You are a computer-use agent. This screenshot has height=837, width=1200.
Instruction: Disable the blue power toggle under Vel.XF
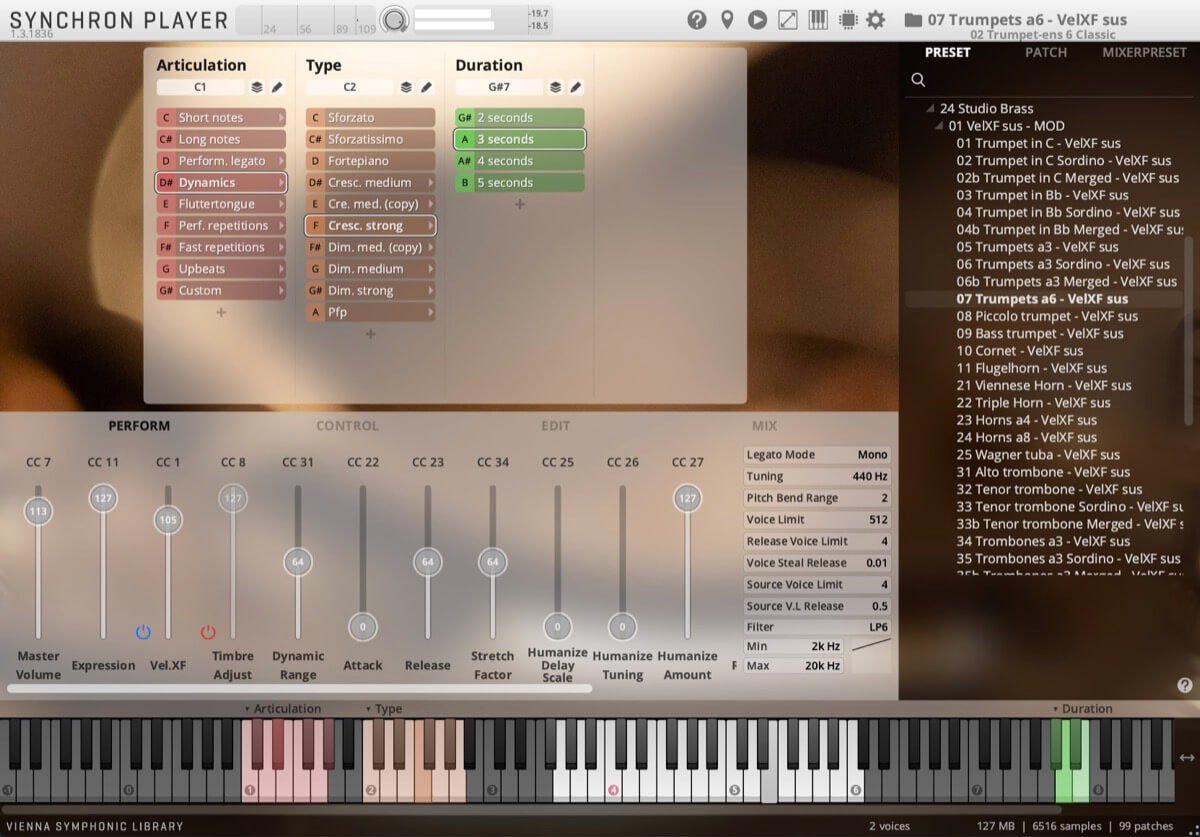(143, 631)
